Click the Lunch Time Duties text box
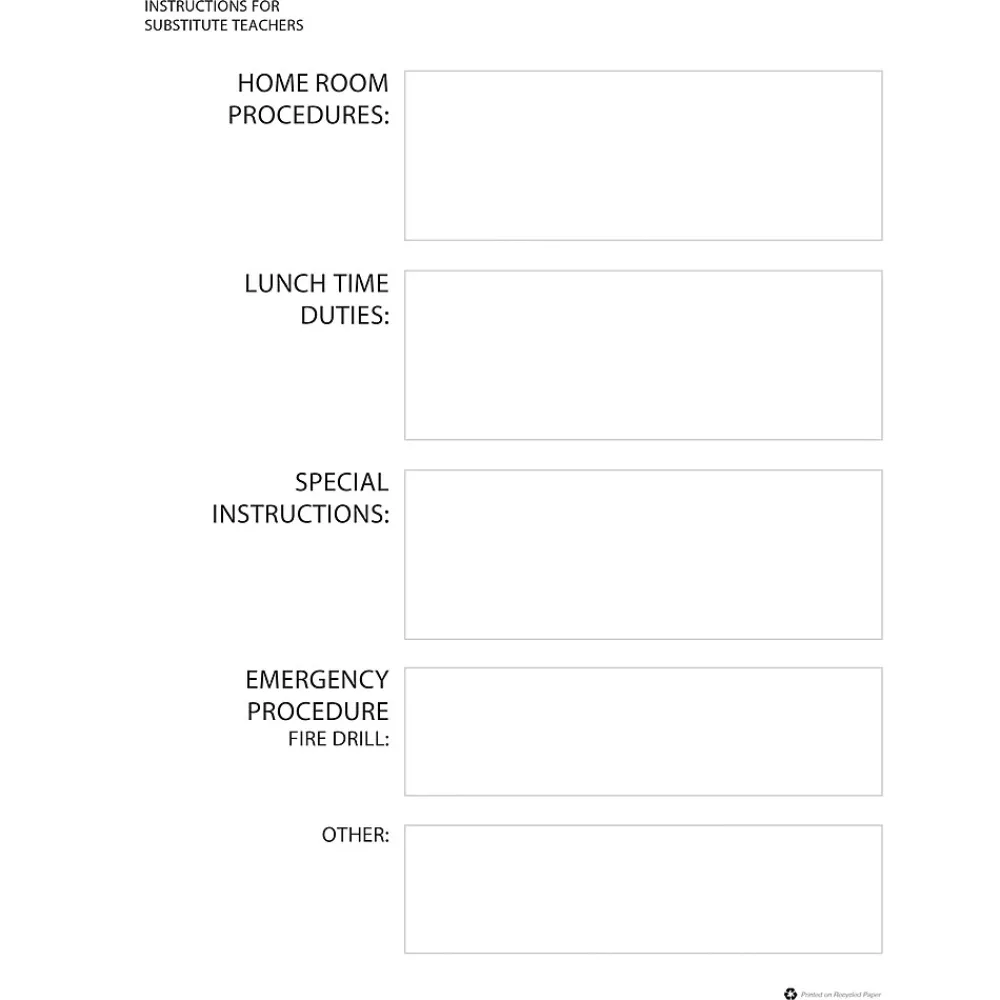The width and height of the screenshot is (1000, 1000). (643, 355)
